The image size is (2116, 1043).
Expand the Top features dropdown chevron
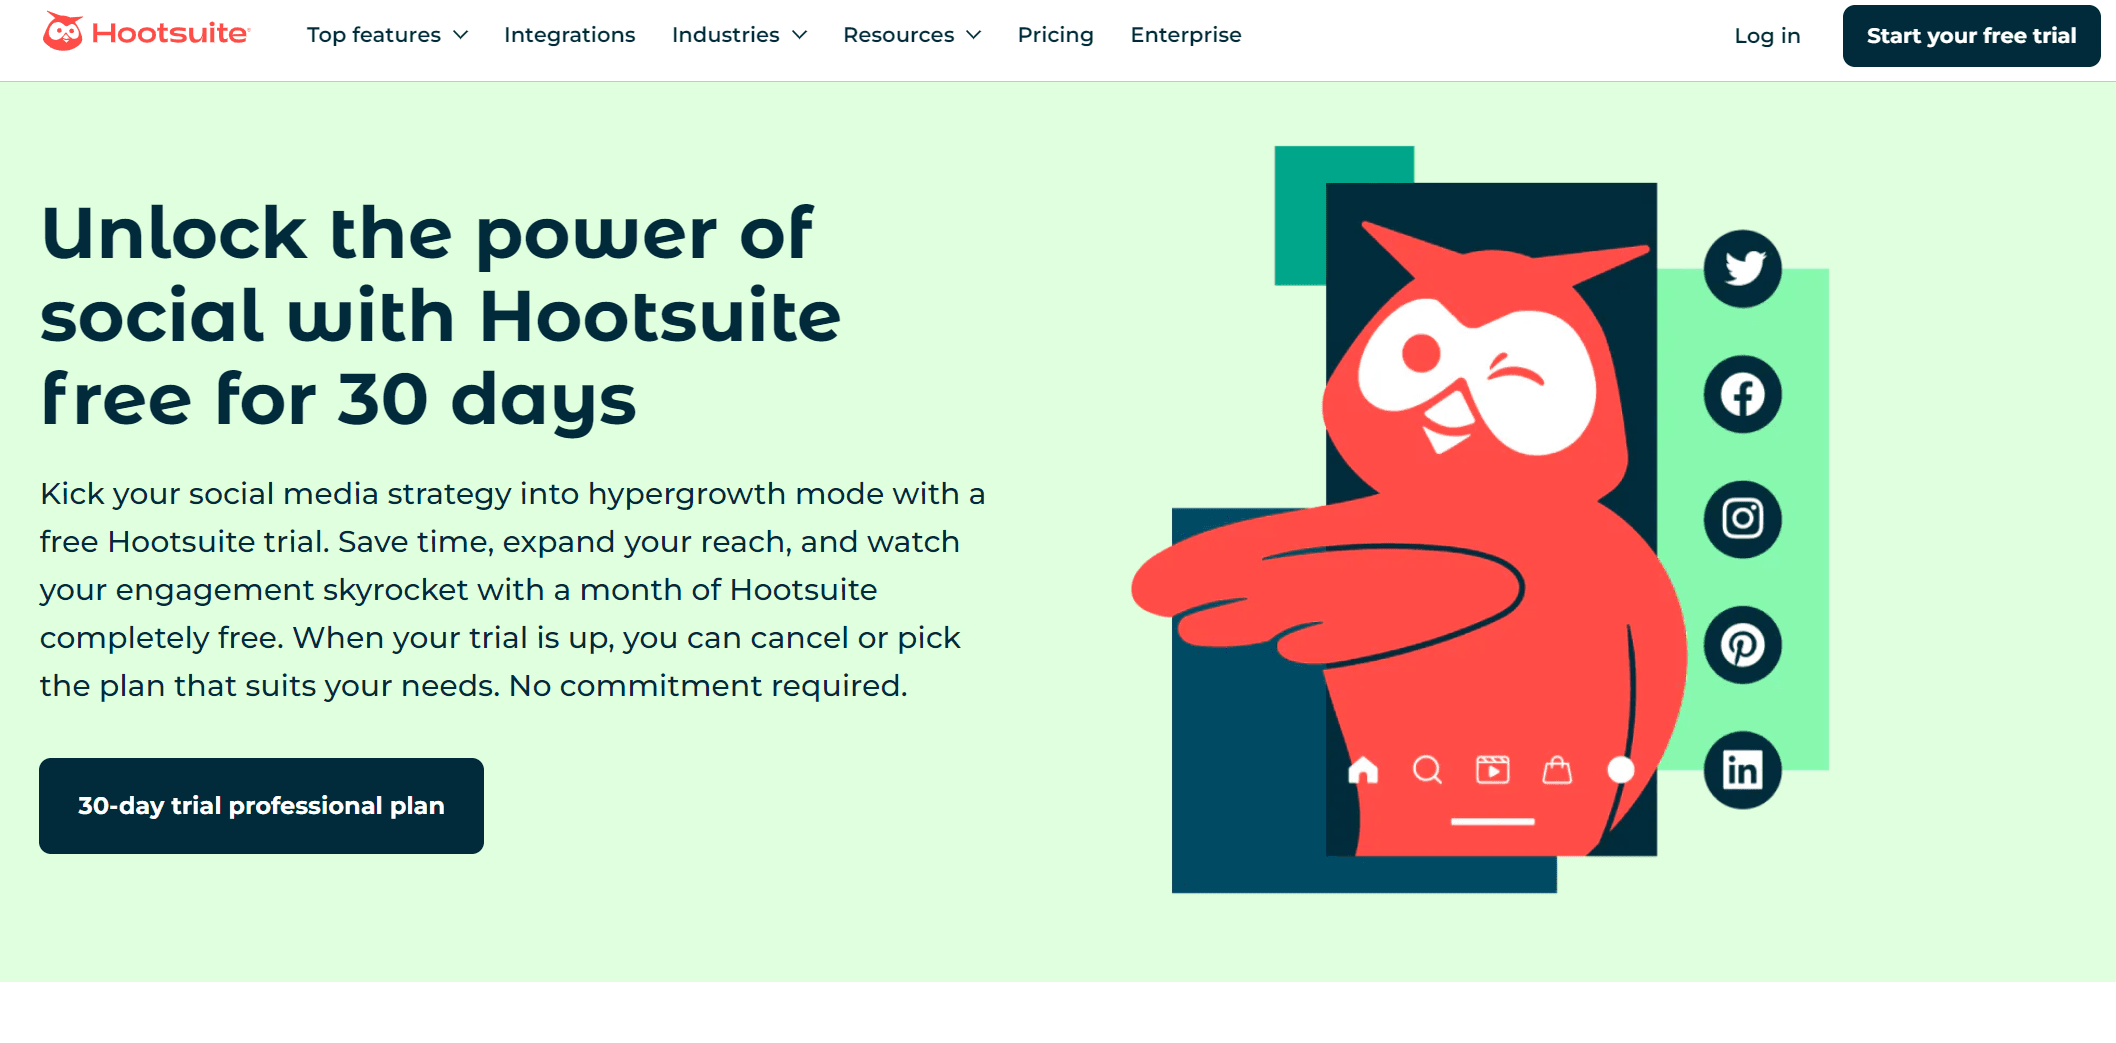pyautogui.click(x=461, y=35)
